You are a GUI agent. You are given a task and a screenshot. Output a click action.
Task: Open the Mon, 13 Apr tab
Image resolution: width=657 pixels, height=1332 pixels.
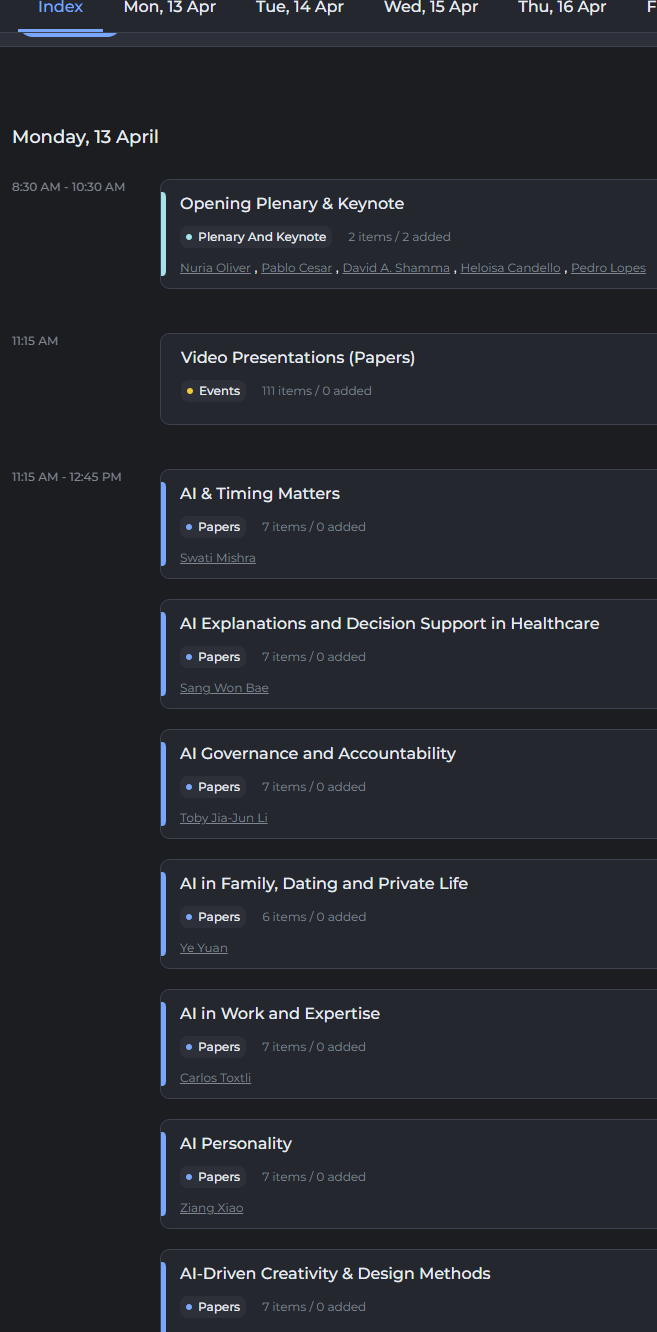point(169,8)
